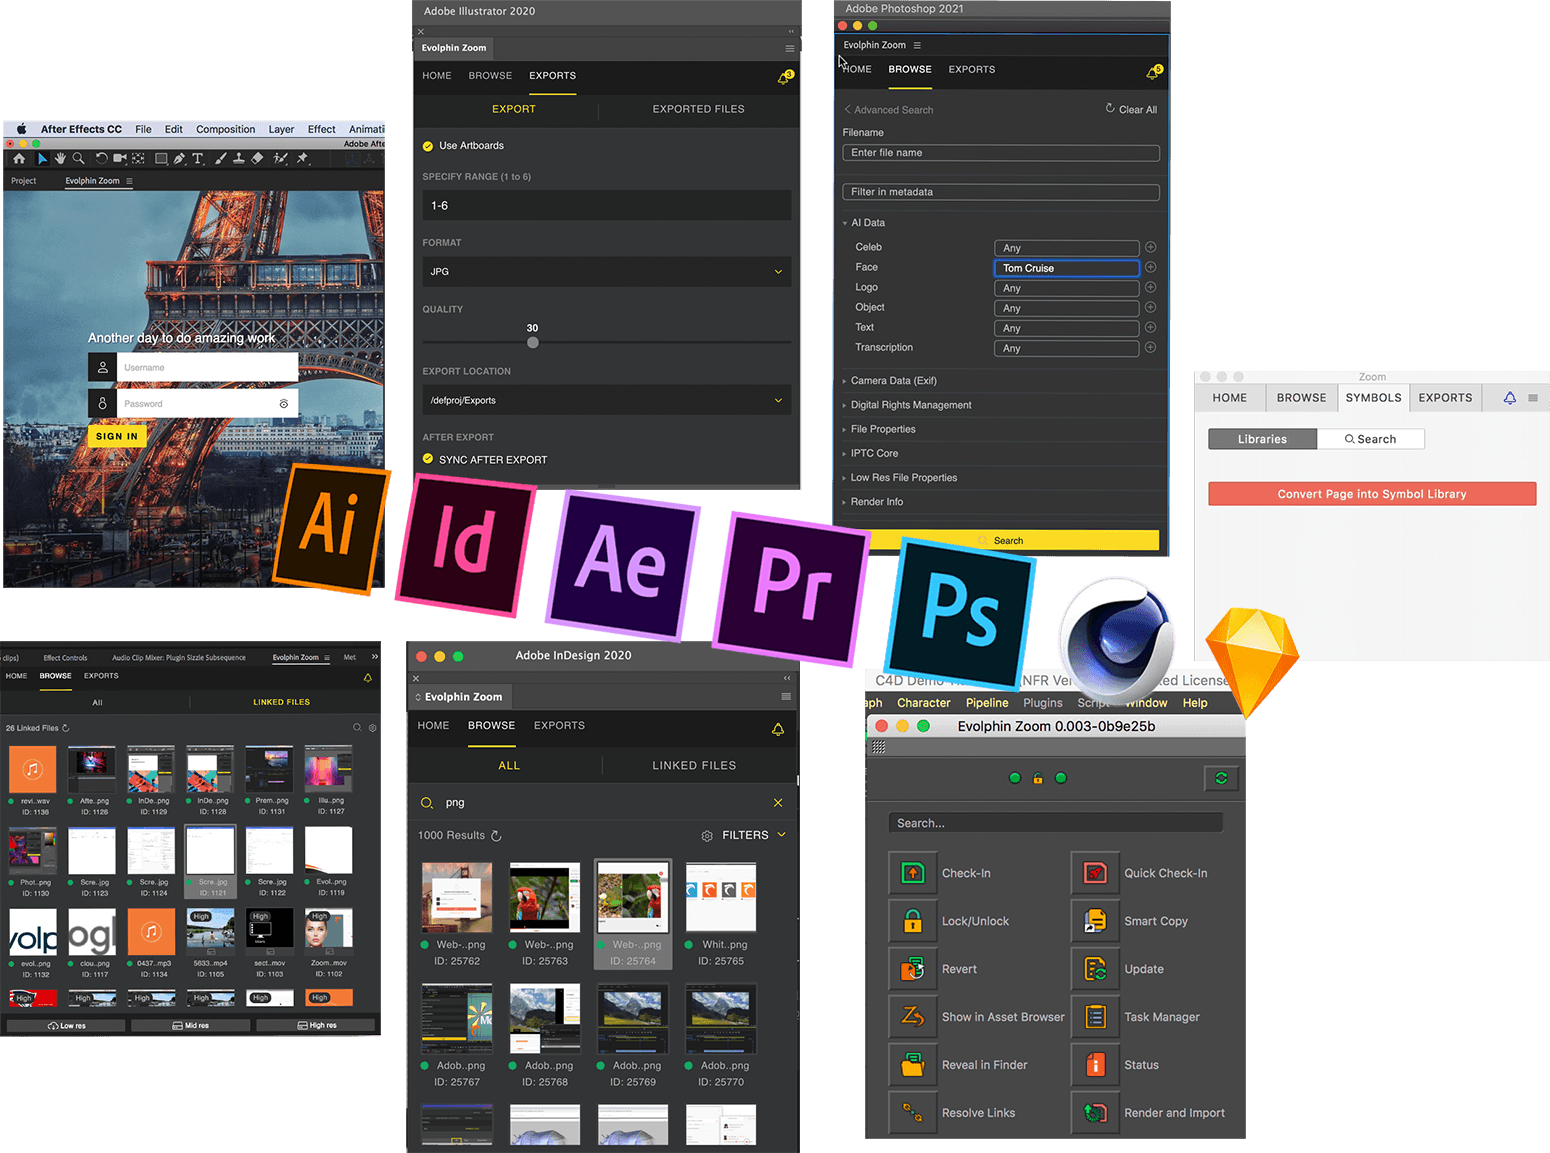Click Clear All in Advanced Search
Image resolution: width=1550 pixels, height=1153 pixels.
(x=1131, y=109)
